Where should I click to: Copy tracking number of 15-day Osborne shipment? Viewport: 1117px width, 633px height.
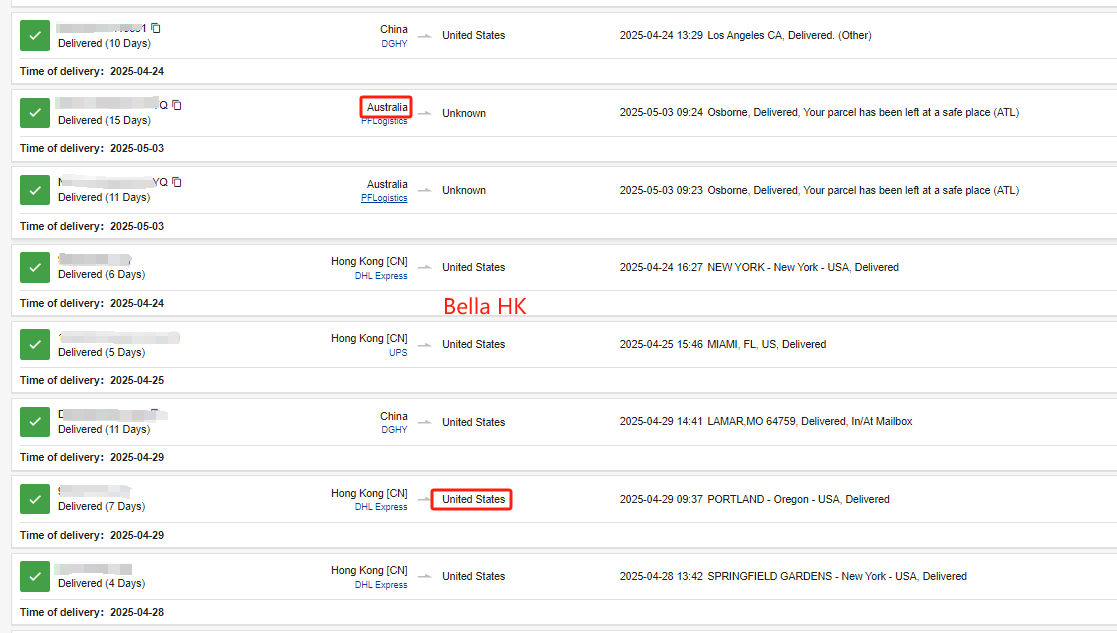pyautogui.click(x=177, y=105)
